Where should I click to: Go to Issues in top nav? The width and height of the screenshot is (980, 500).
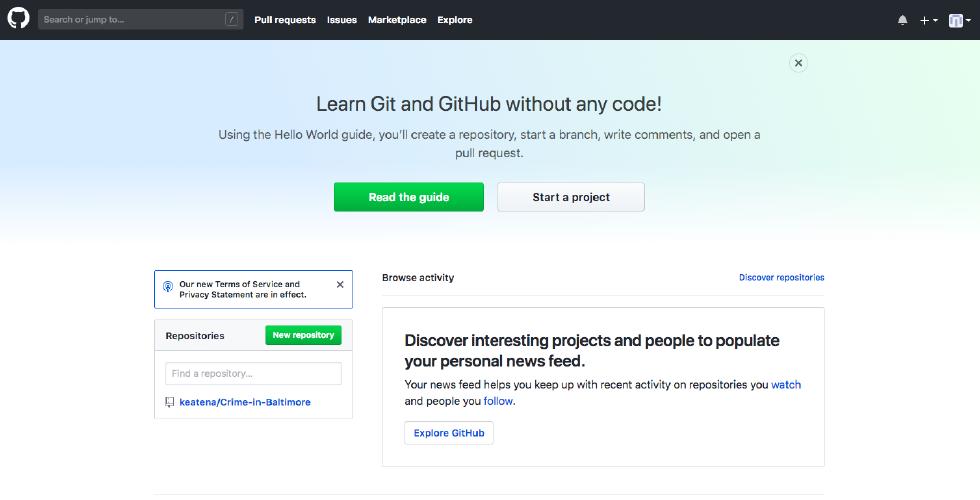tap(342, 20)
